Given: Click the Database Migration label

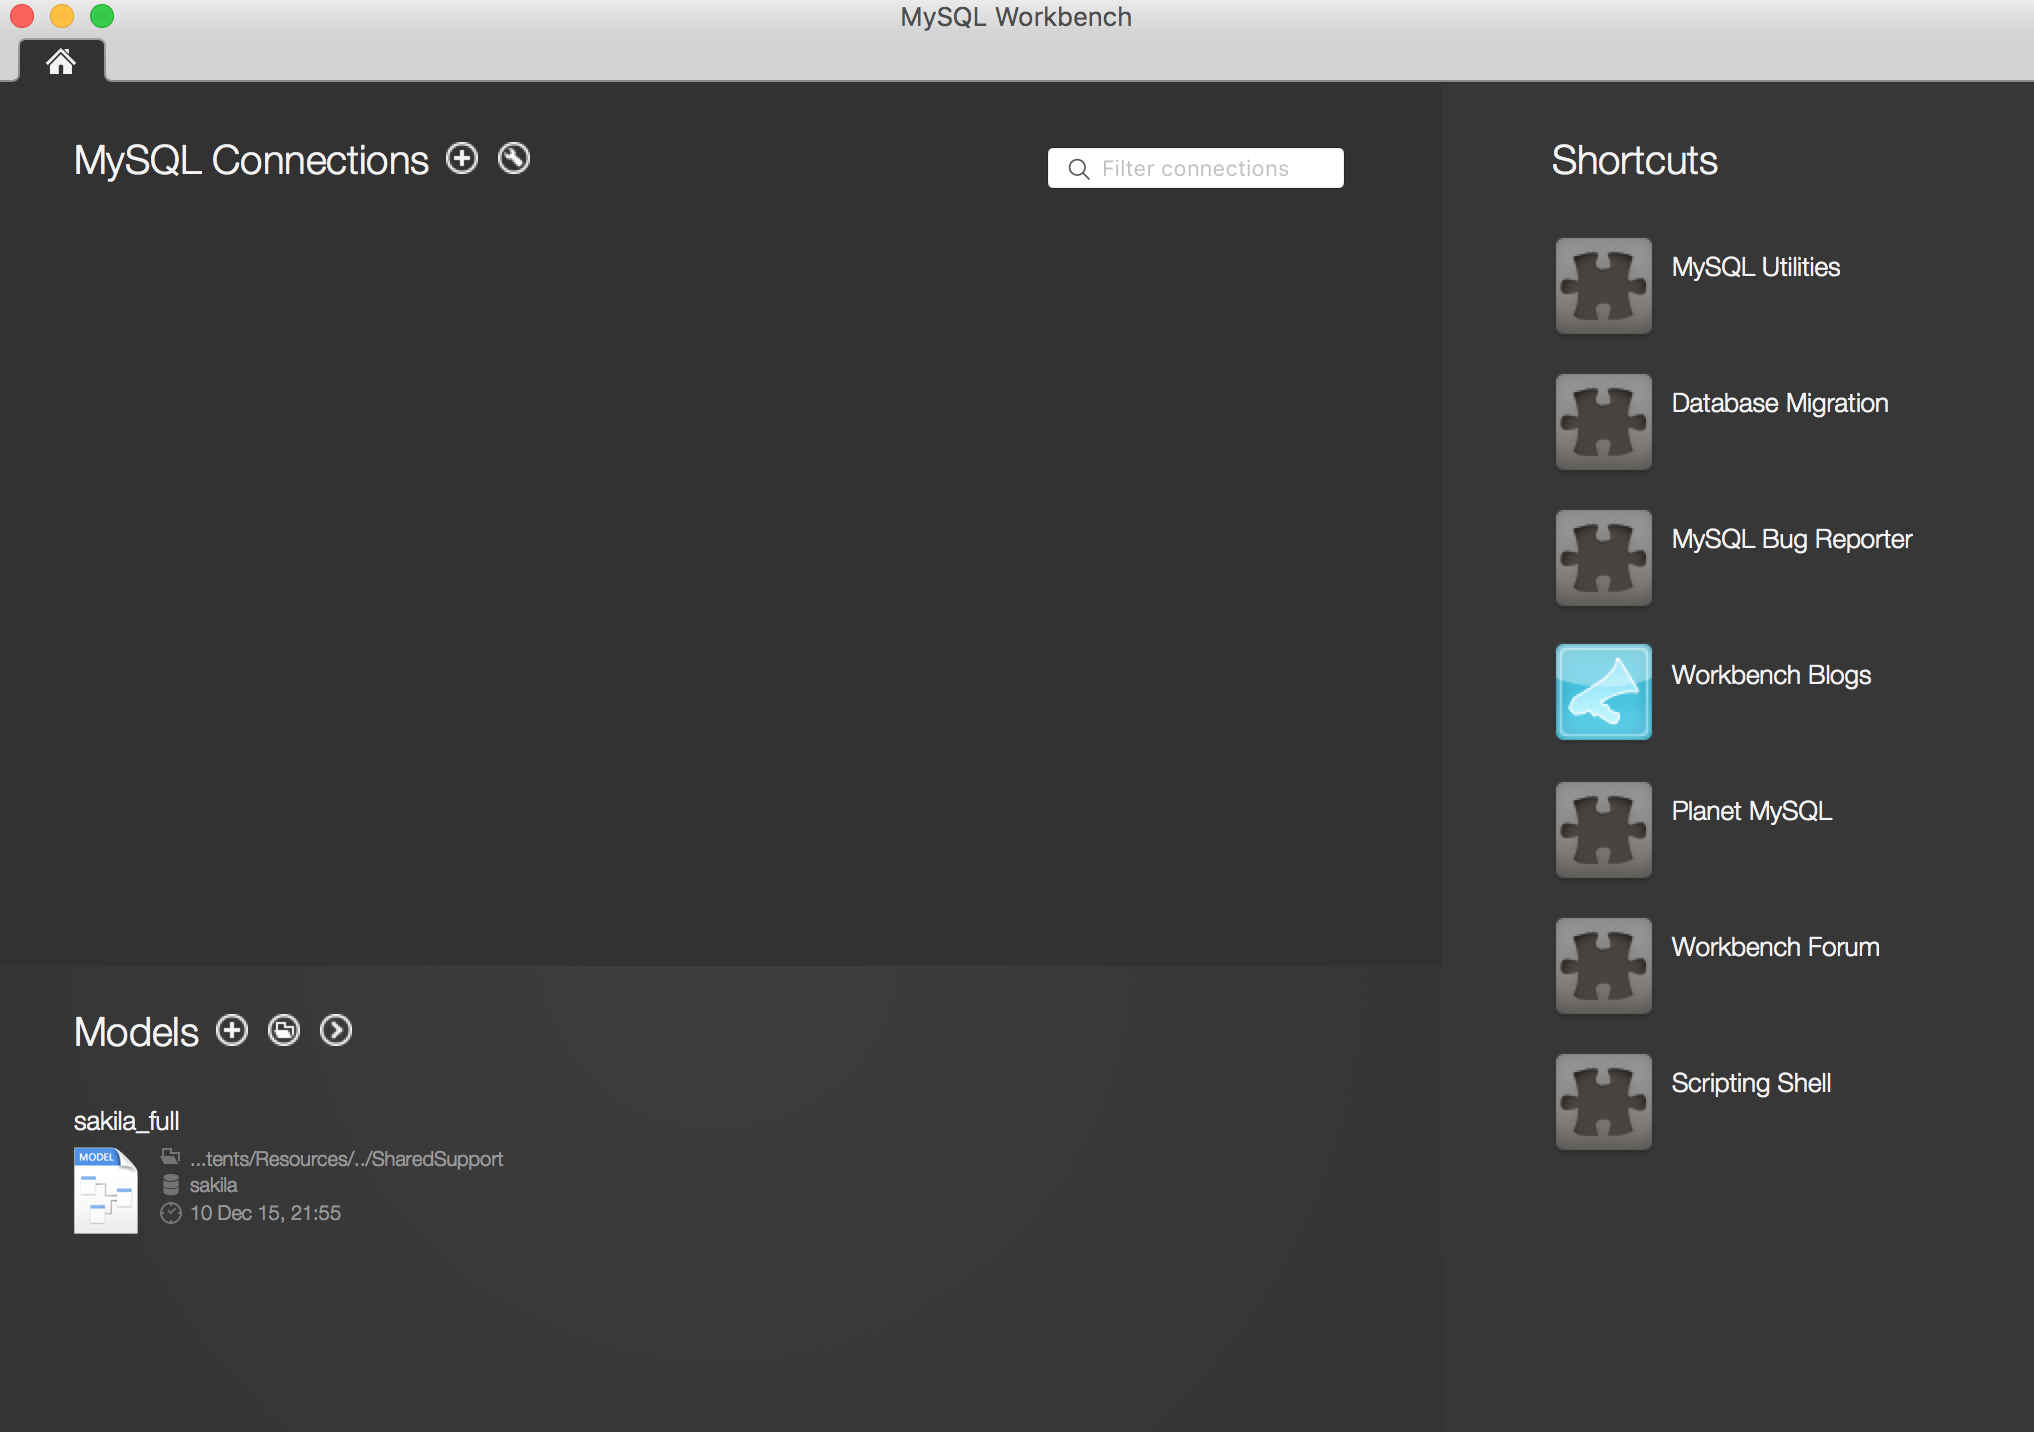Looking at the screenshot, I should tap(1779, 403).
